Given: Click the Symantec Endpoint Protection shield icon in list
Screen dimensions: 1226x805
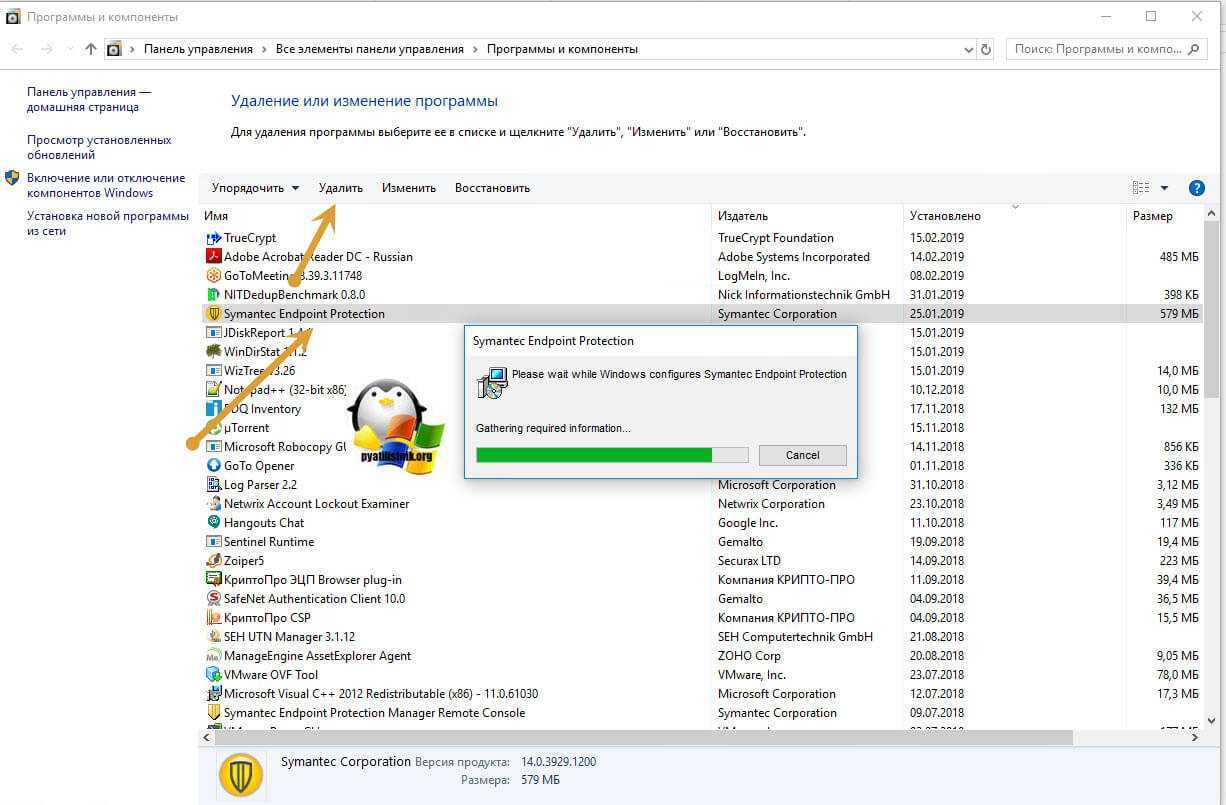Looking at the screenshot, I should pos(213,314).
